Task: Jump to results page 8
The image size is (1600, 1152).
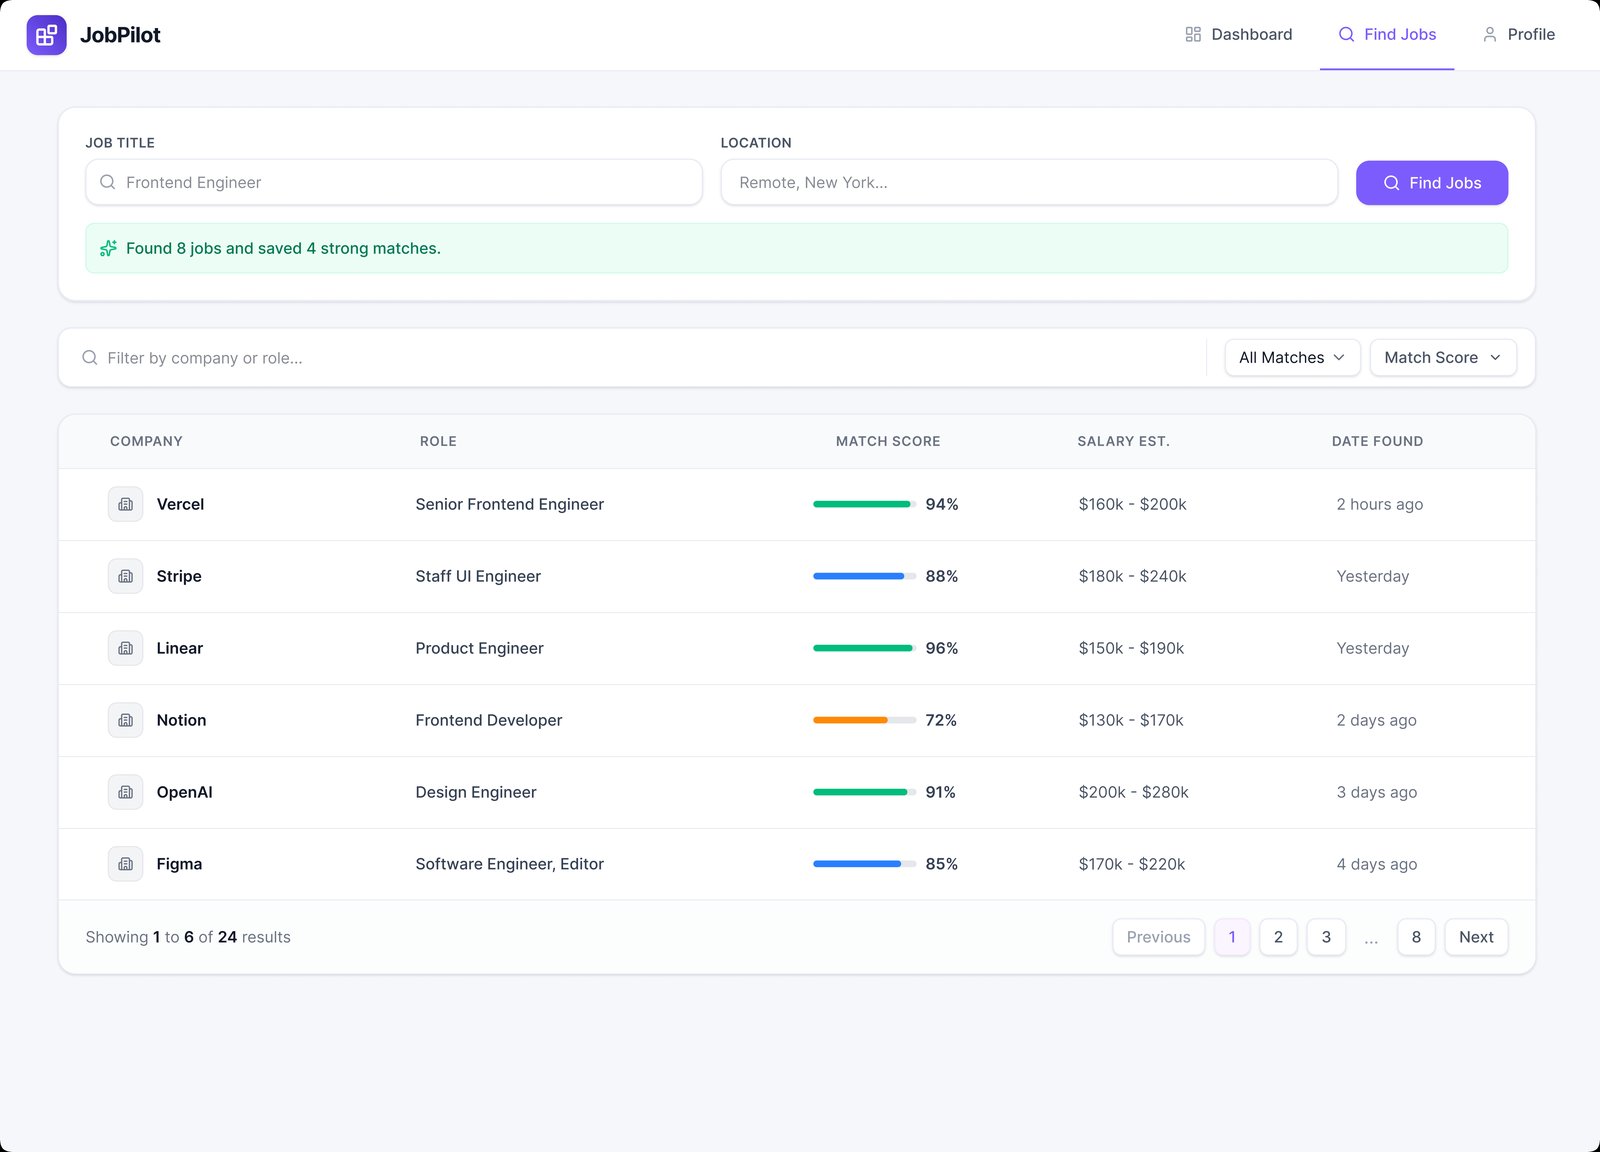Action: click(1416, 937)
